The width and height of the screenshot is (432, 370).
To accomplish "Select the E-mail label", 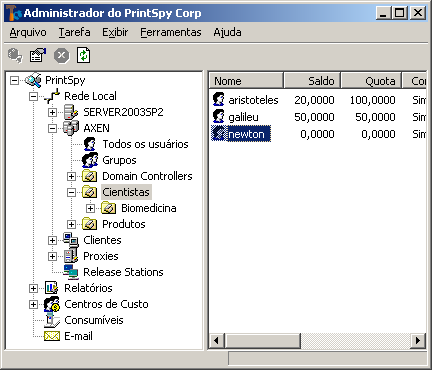I will [78, 336].
